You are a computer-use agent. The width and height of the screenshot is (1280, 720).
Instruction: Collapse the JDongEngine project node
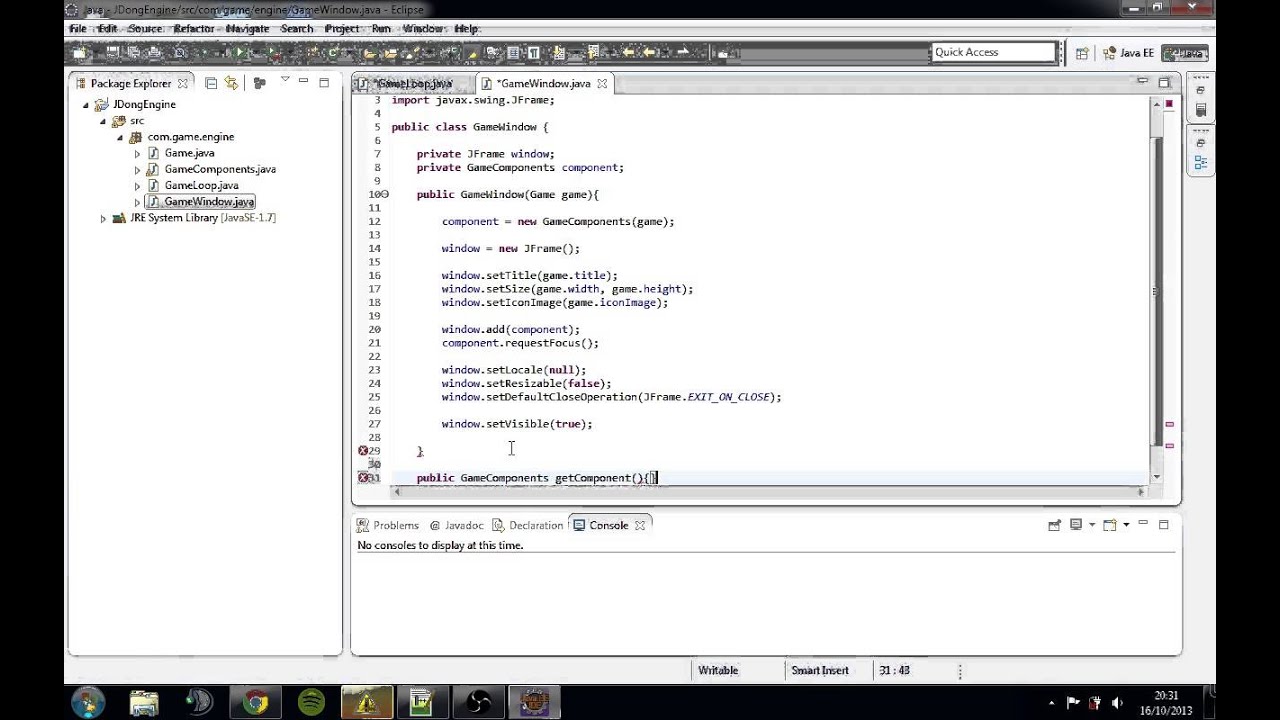pyautogui.click(x=87, y=104)
